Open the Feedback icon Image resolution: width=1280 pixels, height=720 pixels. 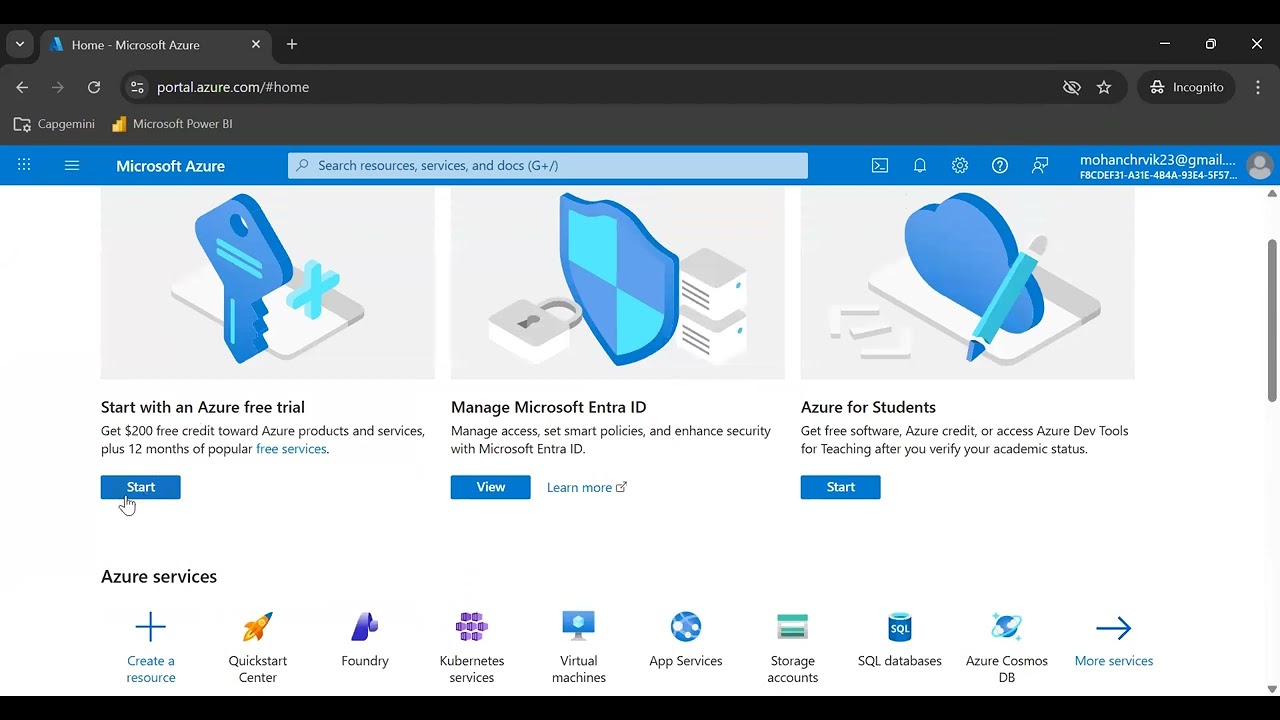(x=1040, y=166)
